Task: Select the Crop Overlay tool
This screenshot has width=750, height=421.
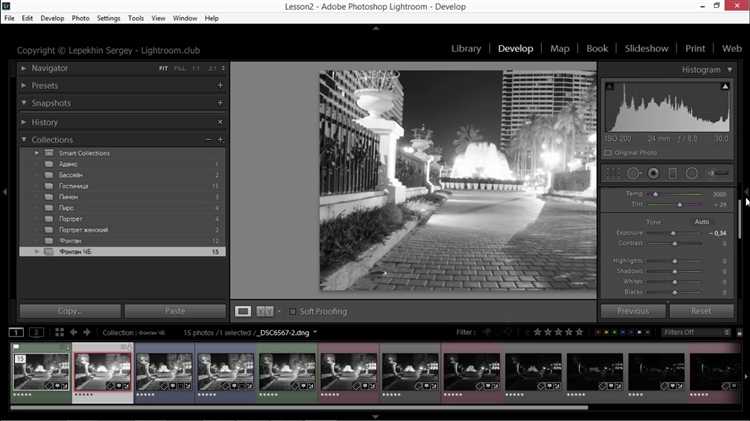Action: pyautogui.click(x=612, y=173)
